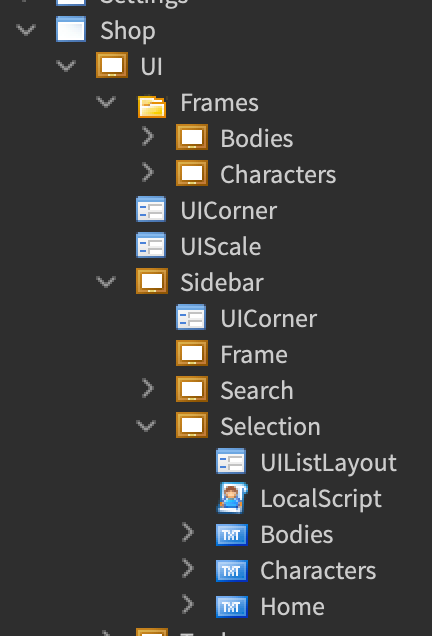Select the Sidebar label
The image size is (432, 636).
tap(222, 283)
